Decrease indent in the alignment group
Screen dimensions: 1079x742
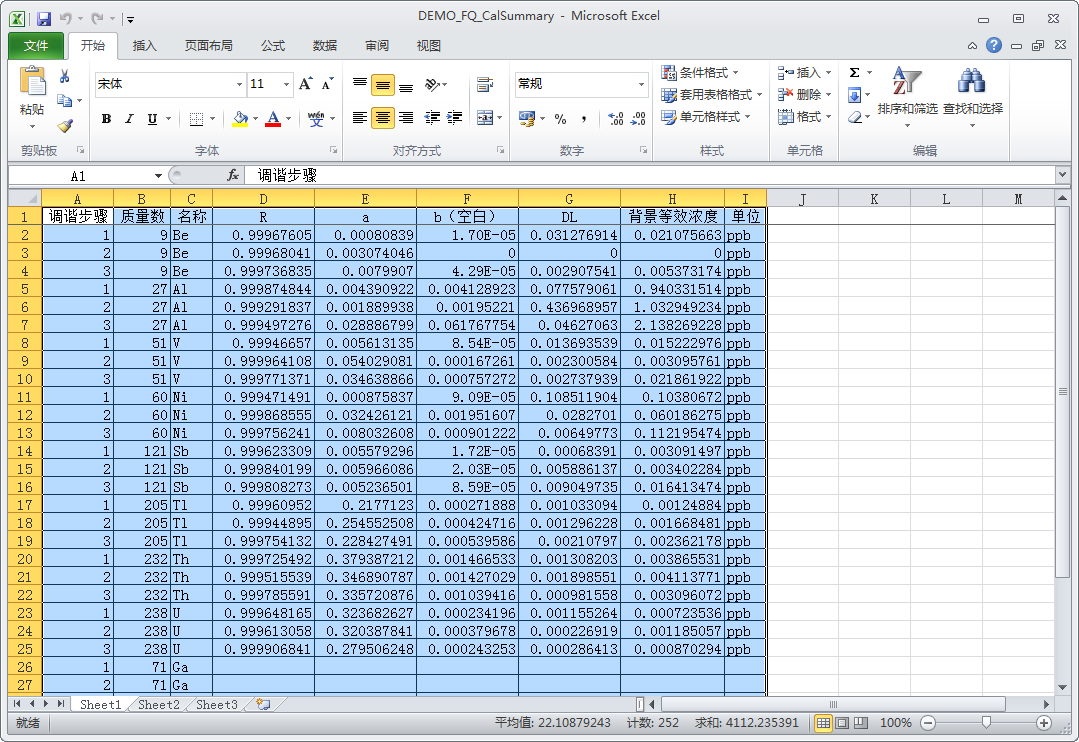click(432, 118)
